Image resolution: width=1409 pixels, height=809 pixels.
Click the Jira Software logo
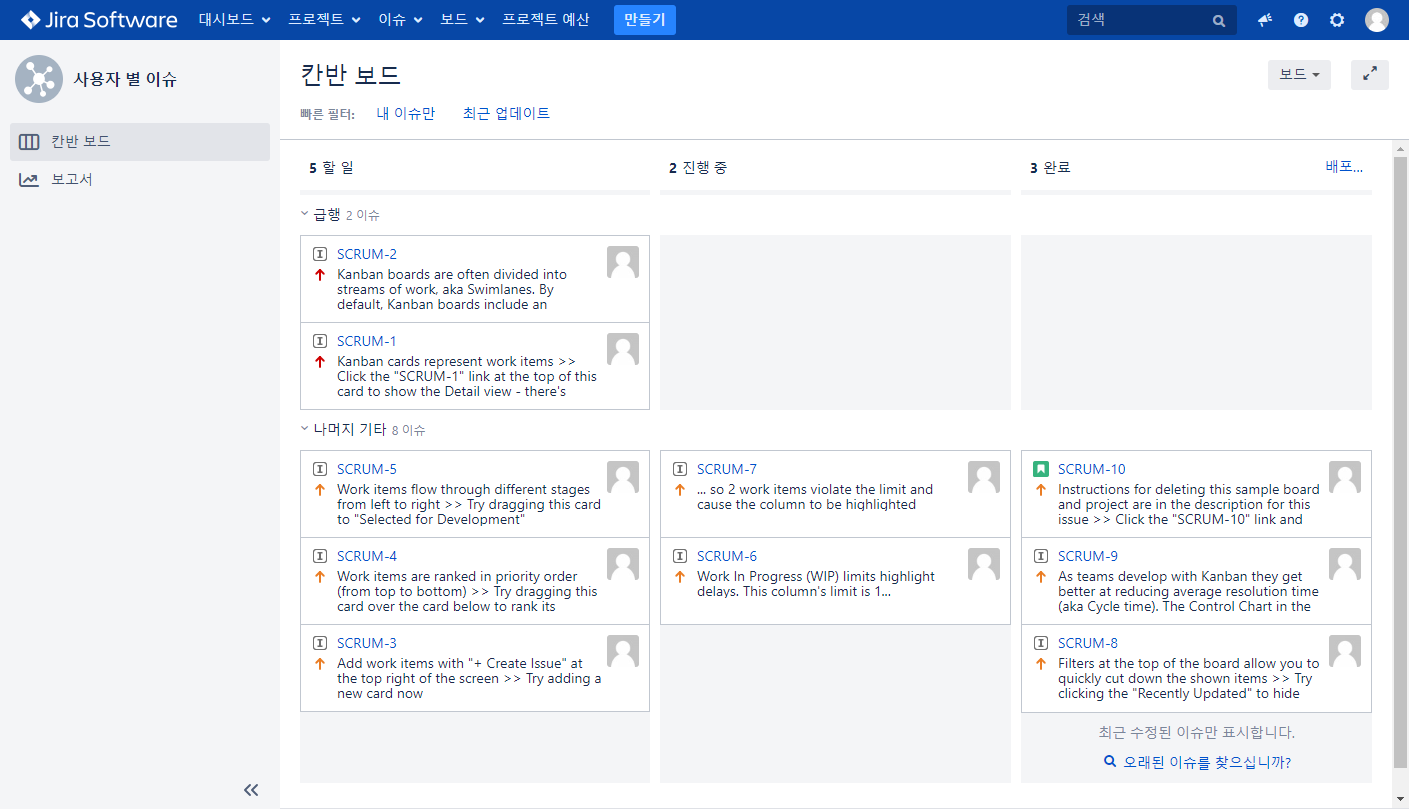[x=99, y=20]
